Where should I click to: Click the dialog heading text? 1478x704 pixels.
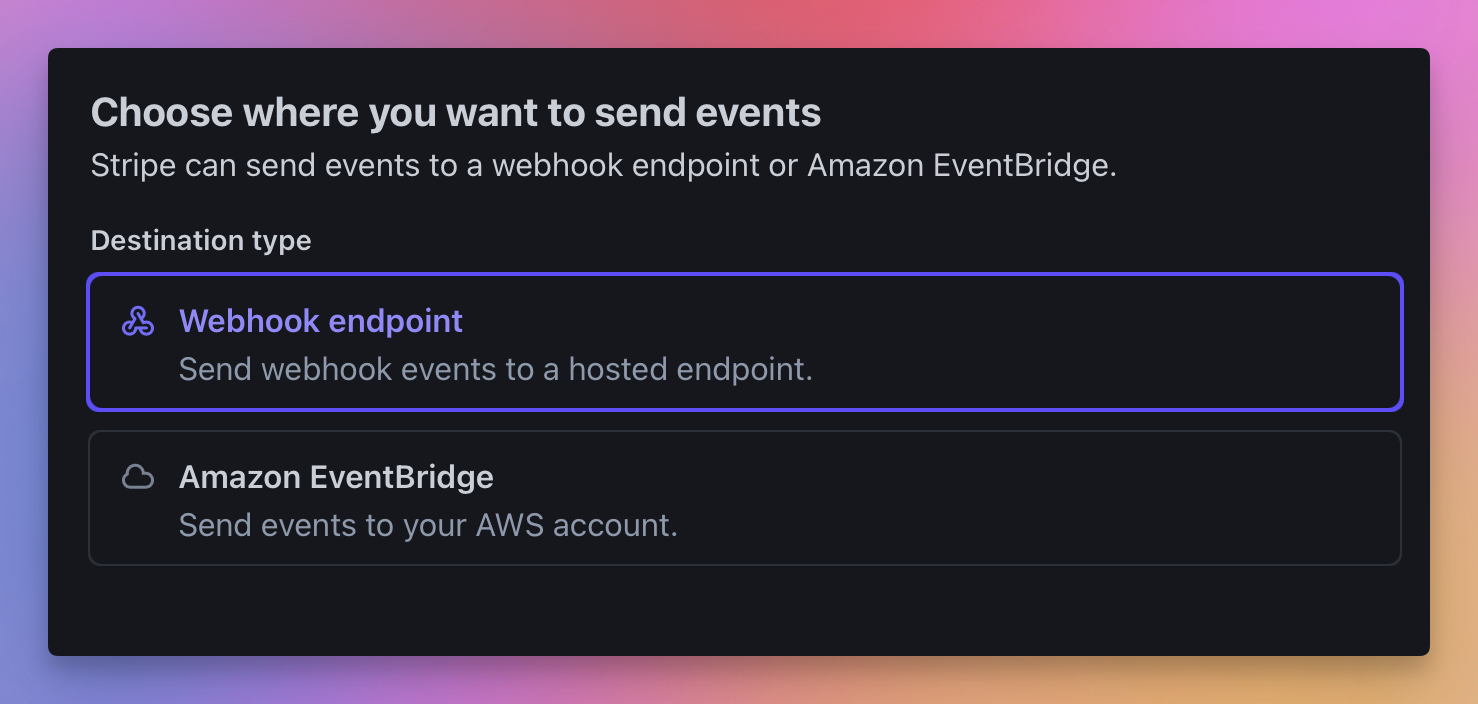(x=455, y=112)
